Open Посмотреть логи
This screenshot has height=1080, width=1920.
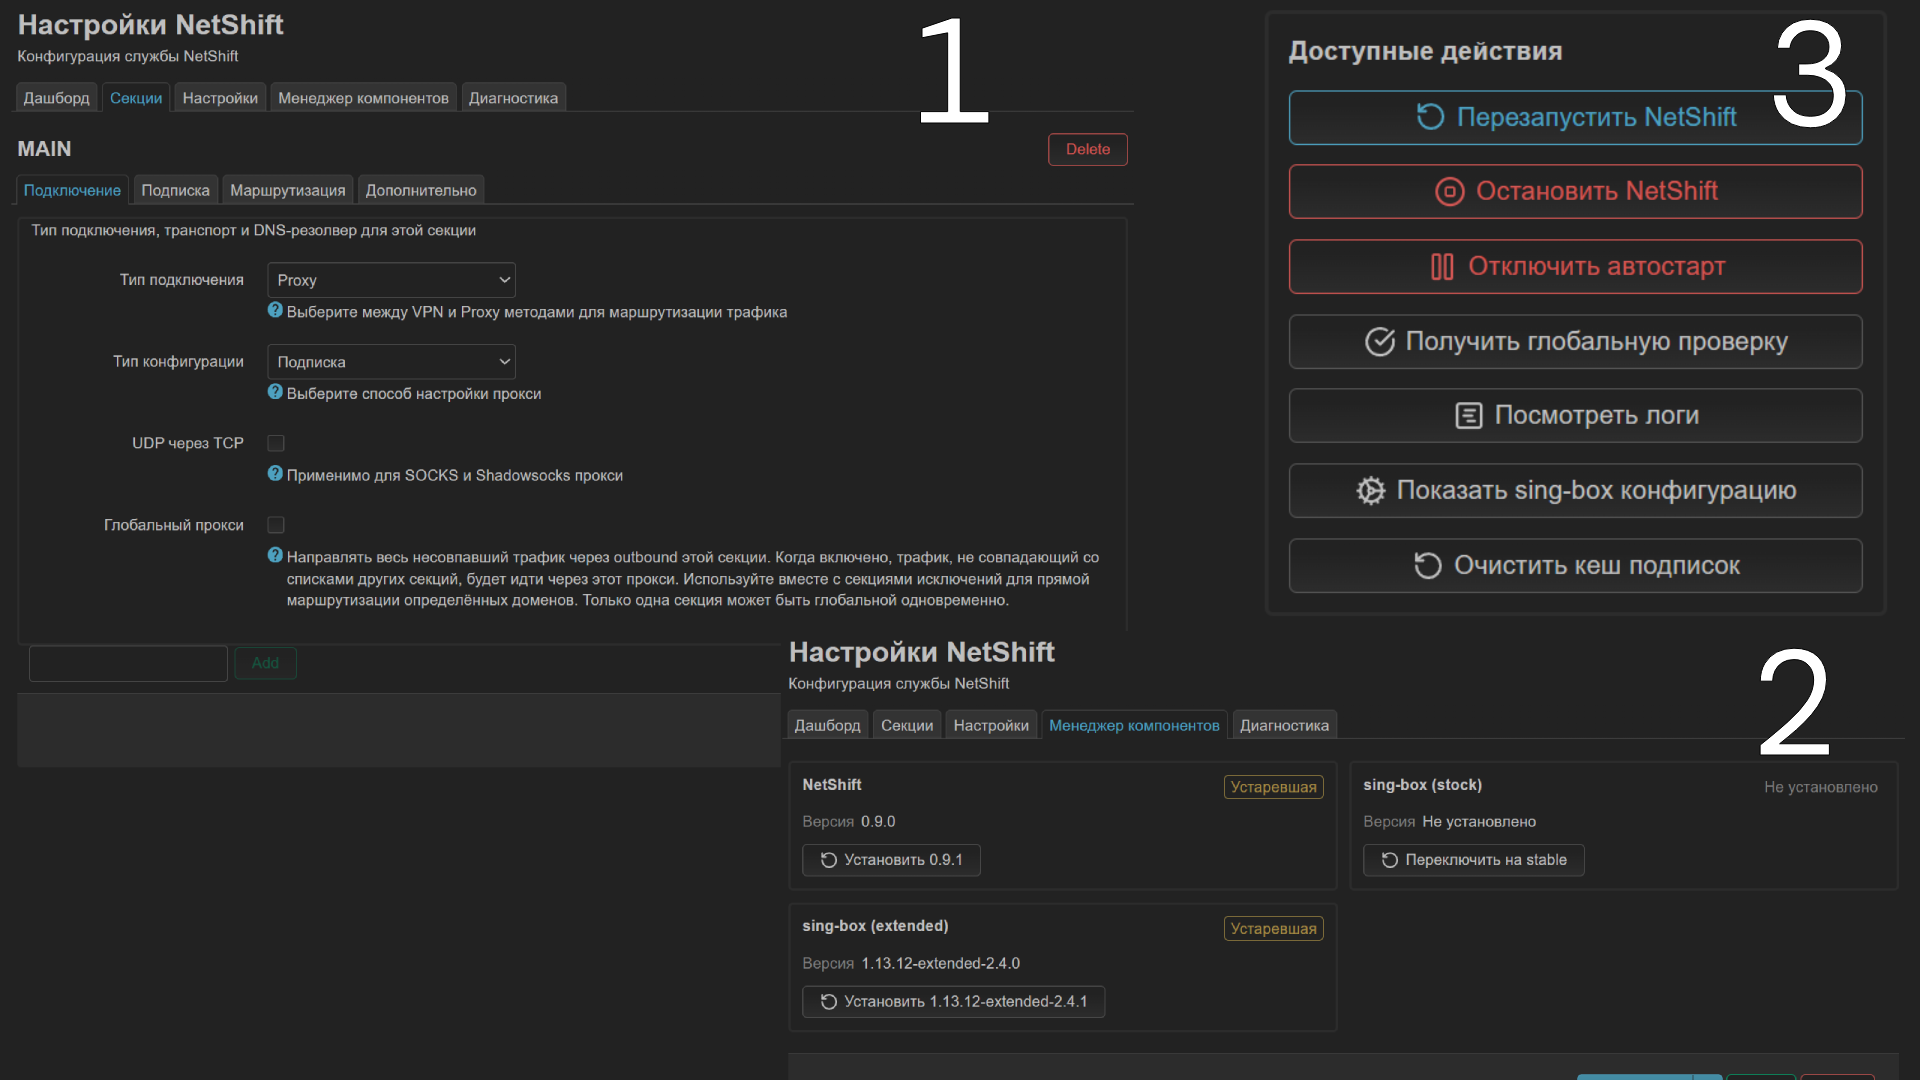click(x=1575, y=416)
